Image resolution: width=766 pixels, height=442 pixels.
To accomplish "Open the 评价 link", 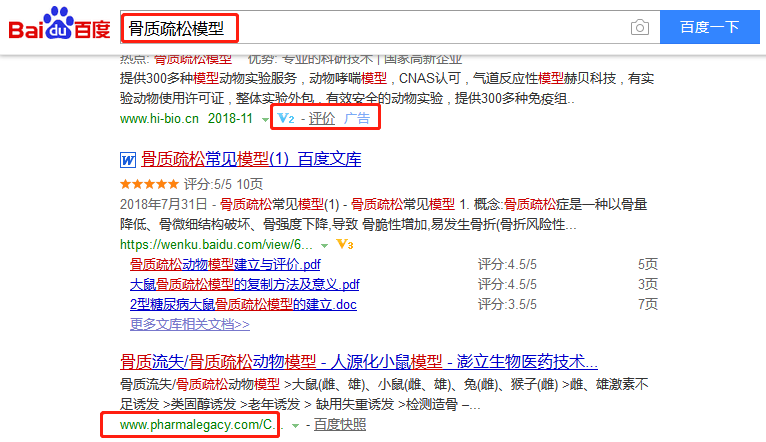I will pyautogui.click(x=321, y=118).
